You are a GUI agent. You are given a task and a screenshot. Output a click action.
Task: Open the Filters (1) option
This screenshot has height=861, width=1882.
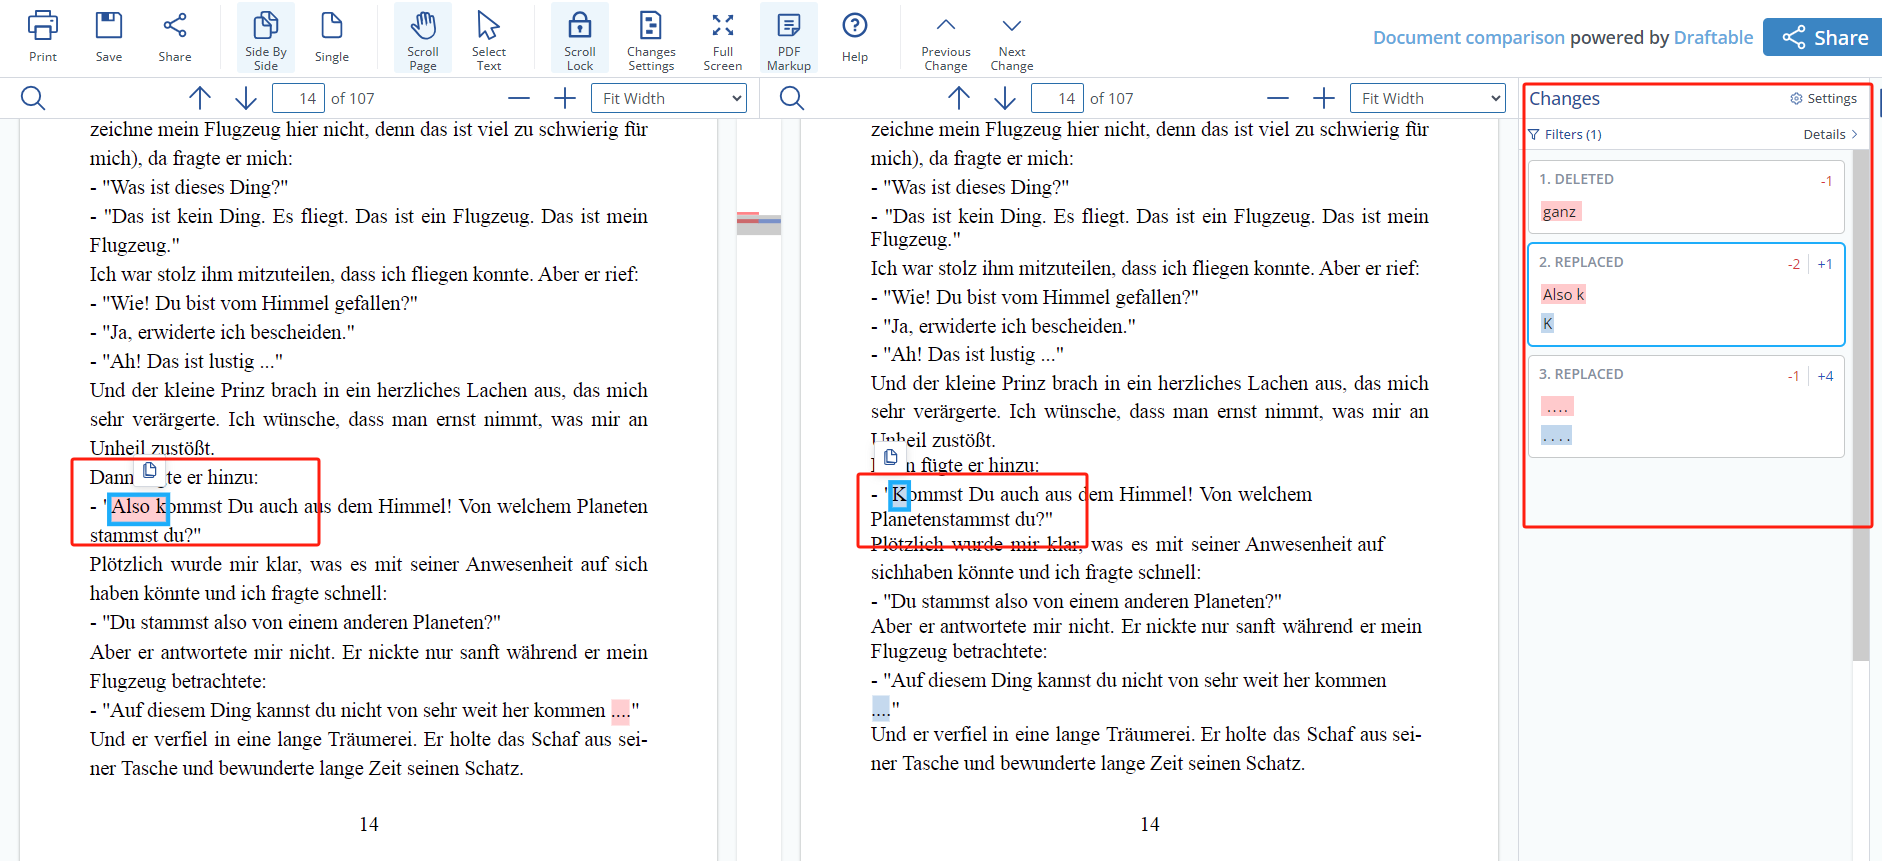tap(1565, 134)
